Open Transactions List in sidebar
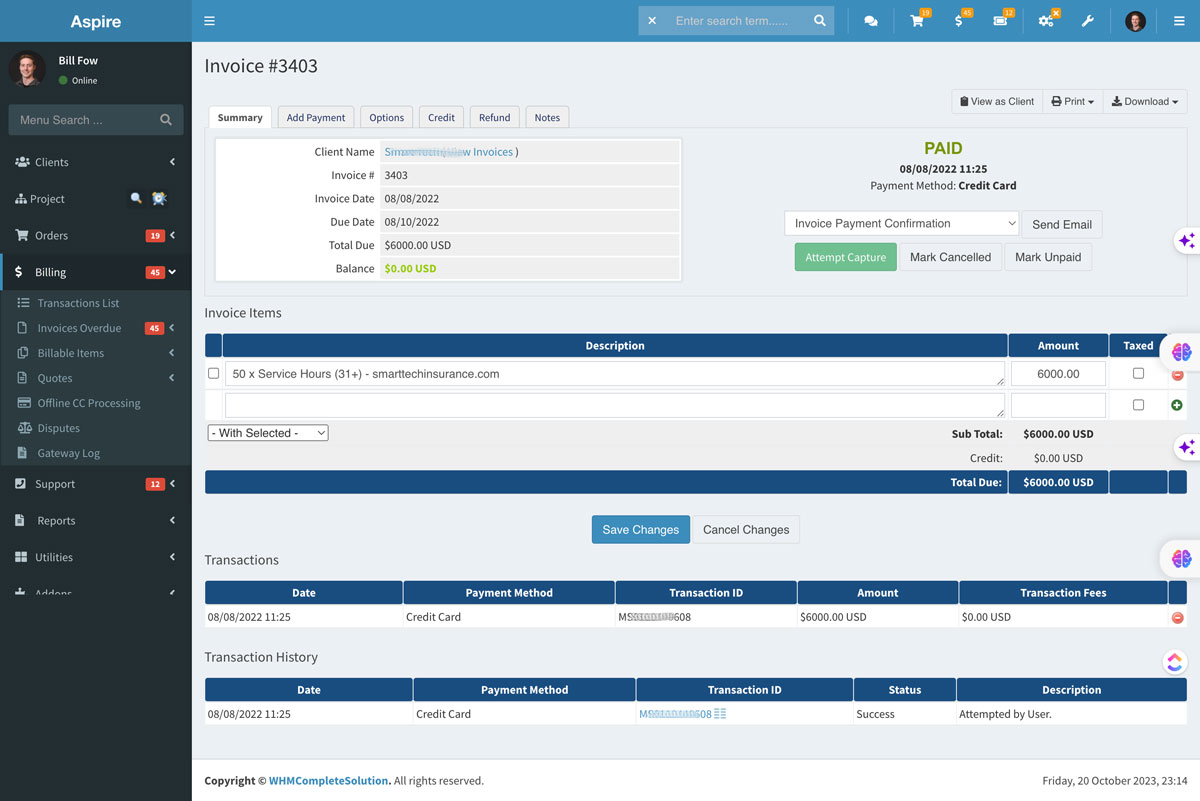This screenshot has width=1200, height=801. (78, 303)
